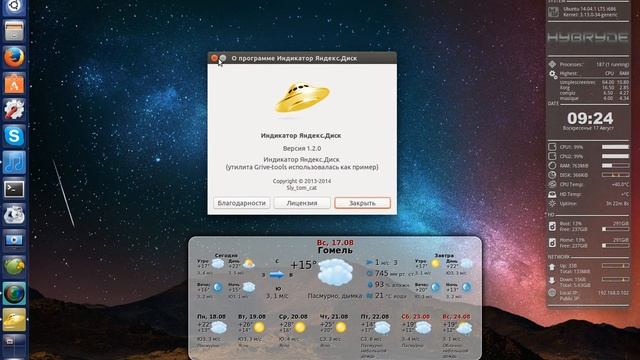Click the Гомель city name in weather widget

(335, 250)
